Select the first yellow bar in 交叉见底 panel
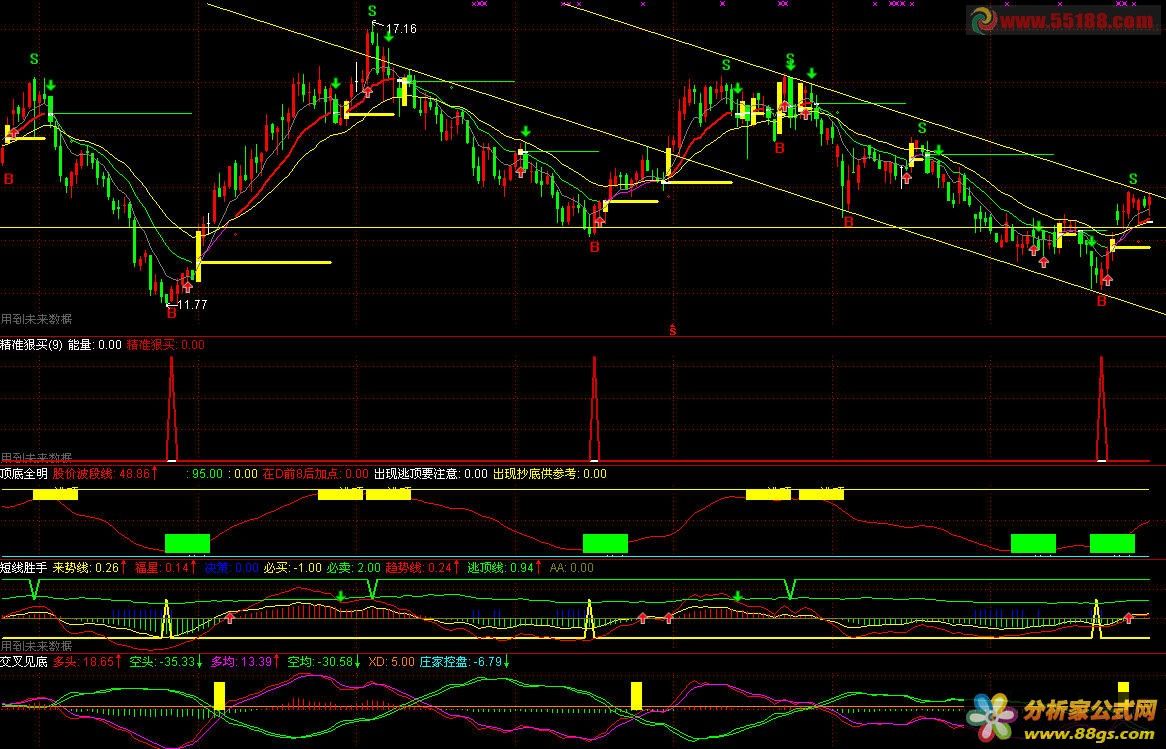Viewport: 1166px width, 749px height. coord(219,696)
